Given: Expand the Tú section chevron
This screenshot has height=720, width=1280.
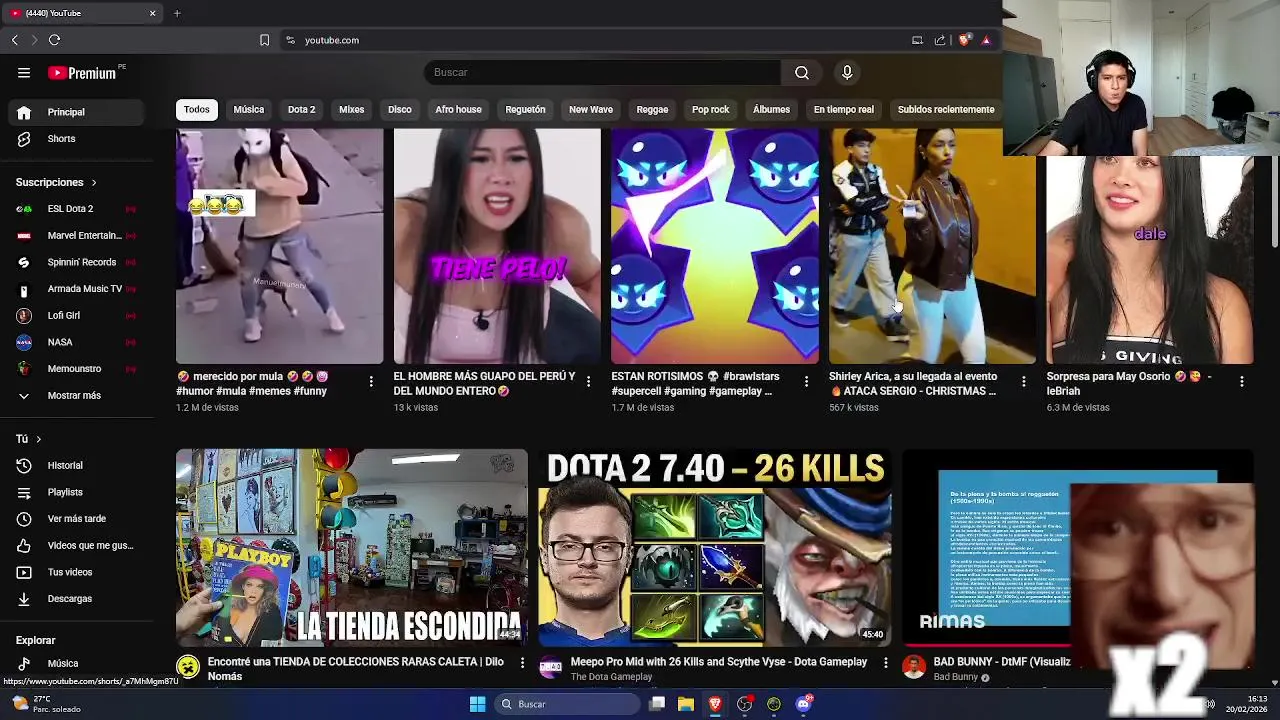Looking at the screenshot, I should (x=39, y=439).
